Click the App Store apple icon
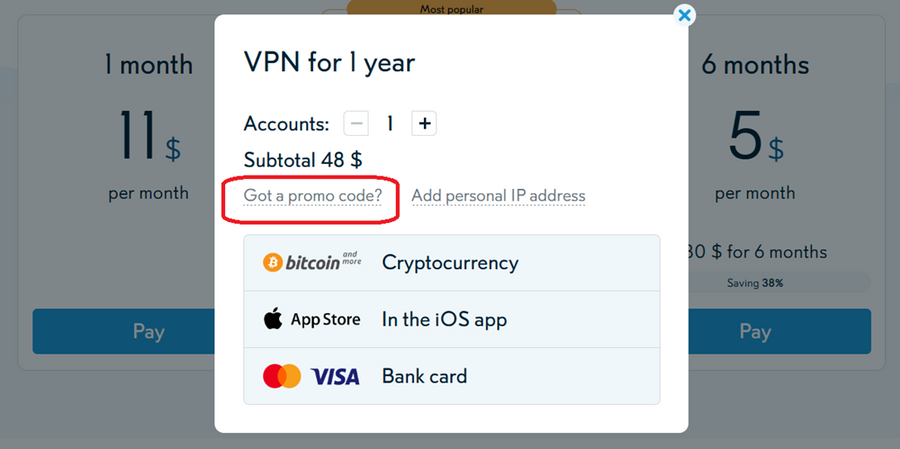900x449 pixels. (x=273, y=320)
